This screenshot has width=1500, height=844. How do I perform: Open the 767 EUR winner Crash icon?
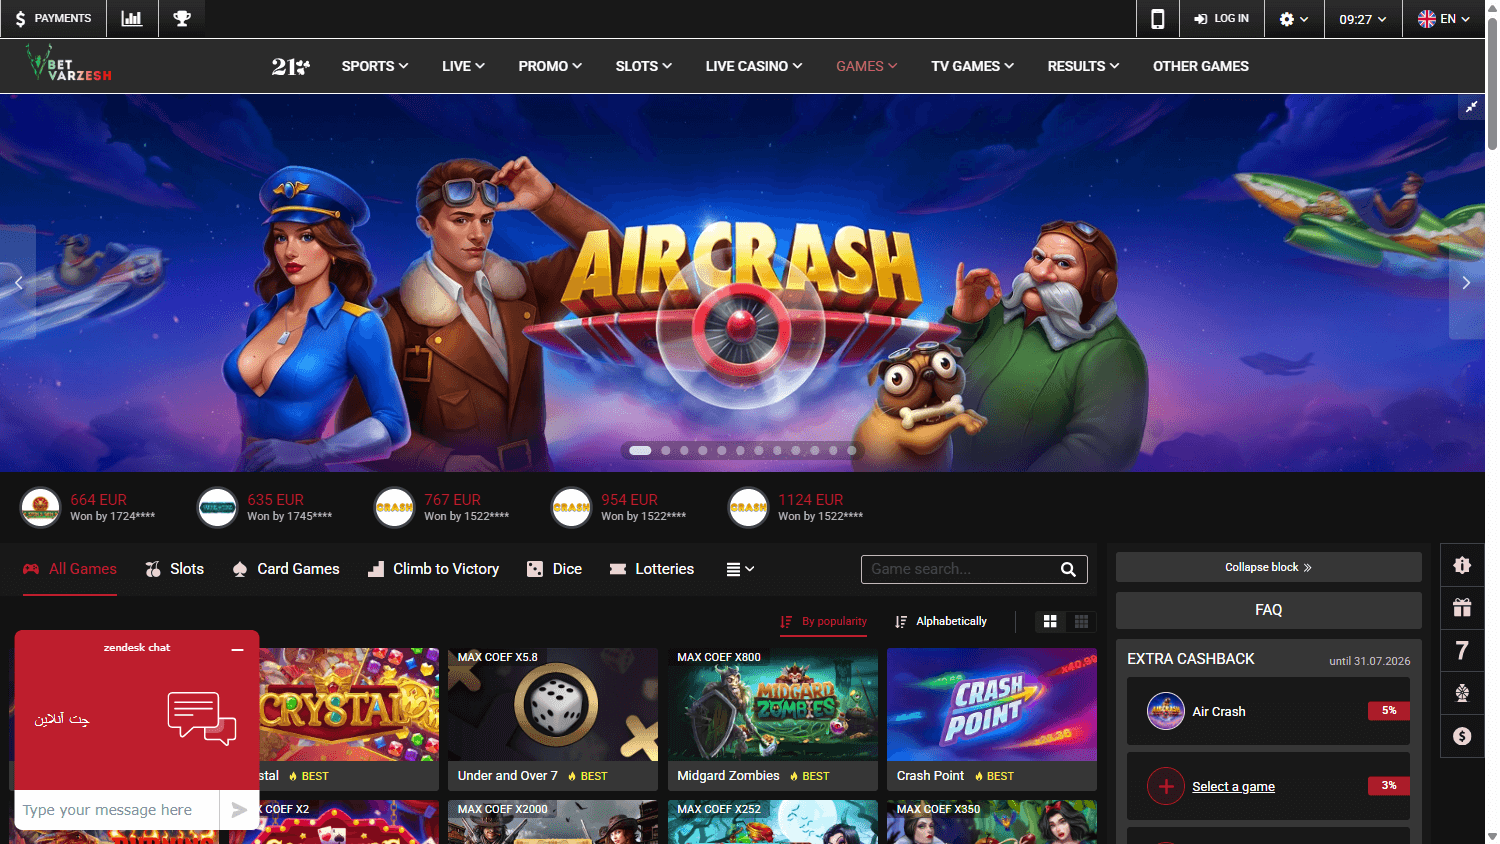(394, 507)
